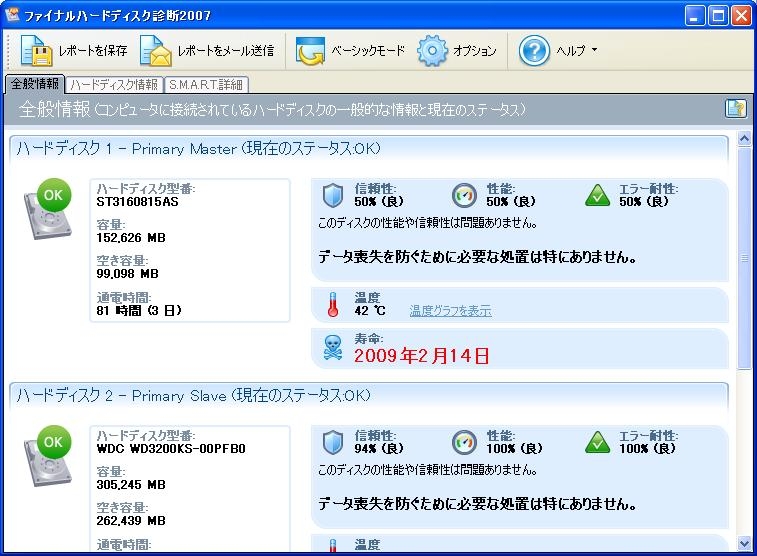The height and width of the screenshot is (556, 757).
Task: Switch to ベーシックモード via its toolbar icon
Action: tap(310, 50)
